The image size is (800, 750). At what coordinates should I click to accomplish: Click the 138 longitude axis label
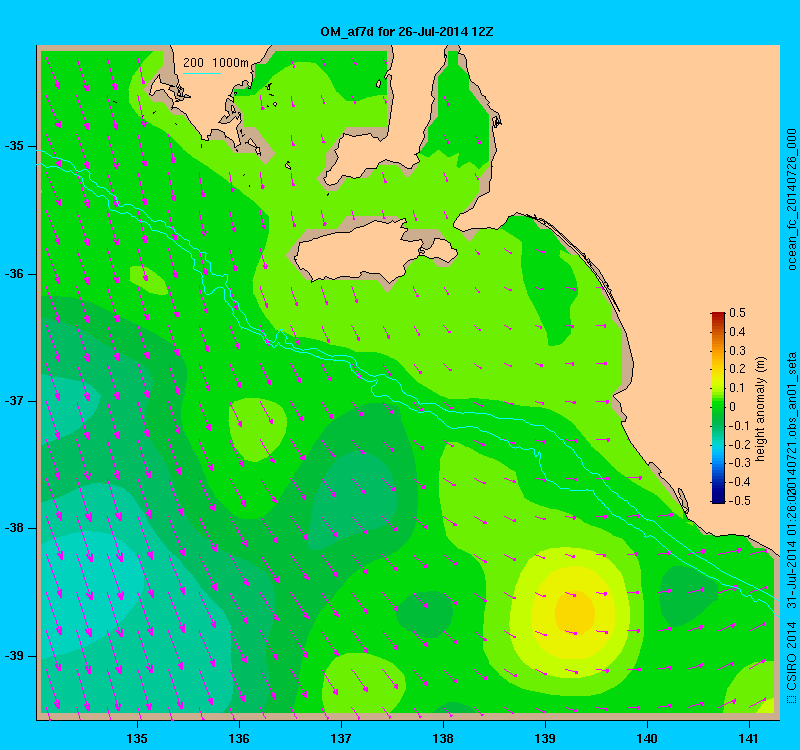(443, 738)
